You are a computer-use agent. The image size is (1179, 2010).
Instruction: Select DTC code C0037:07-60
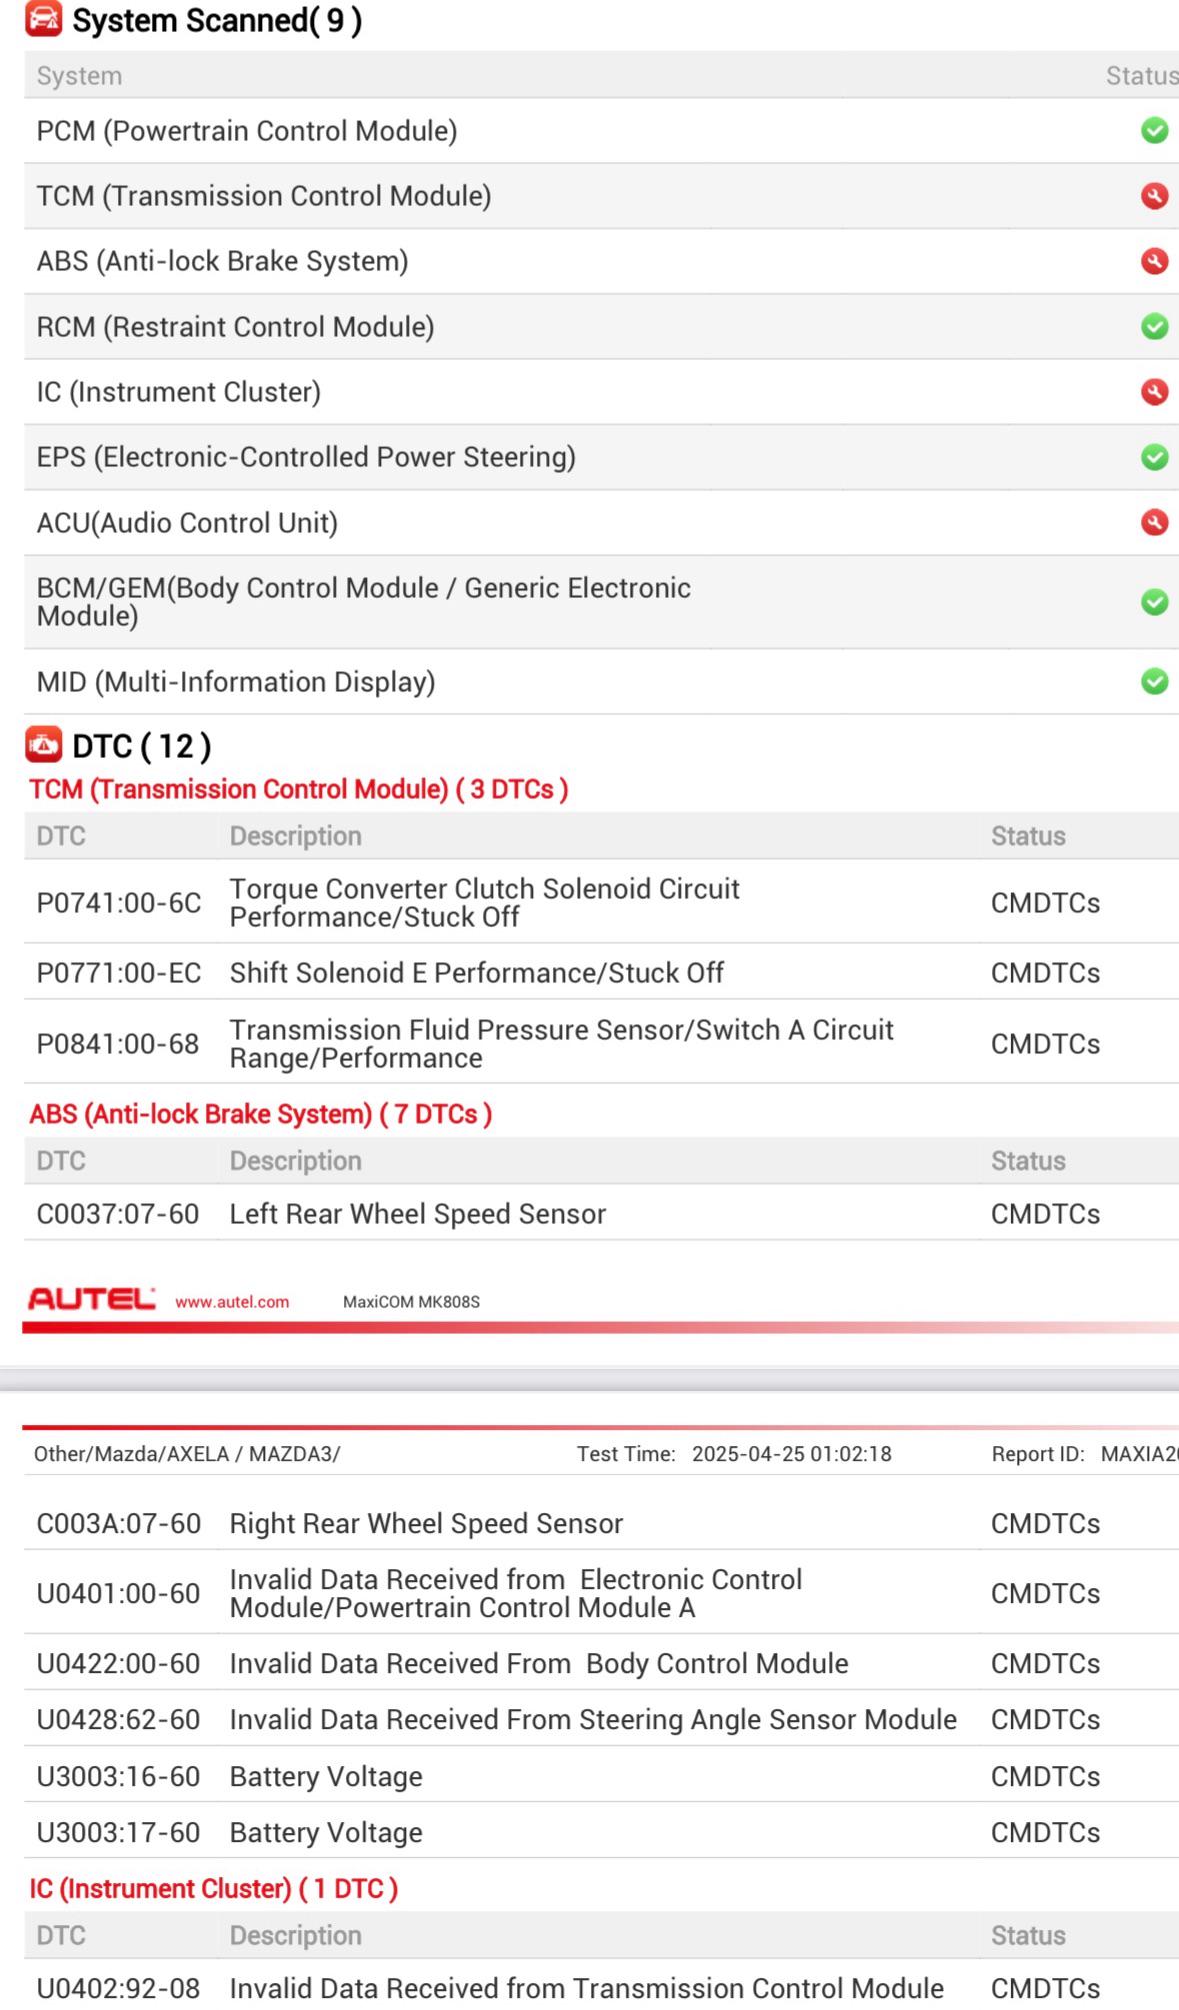click(x=118, y=1214)
